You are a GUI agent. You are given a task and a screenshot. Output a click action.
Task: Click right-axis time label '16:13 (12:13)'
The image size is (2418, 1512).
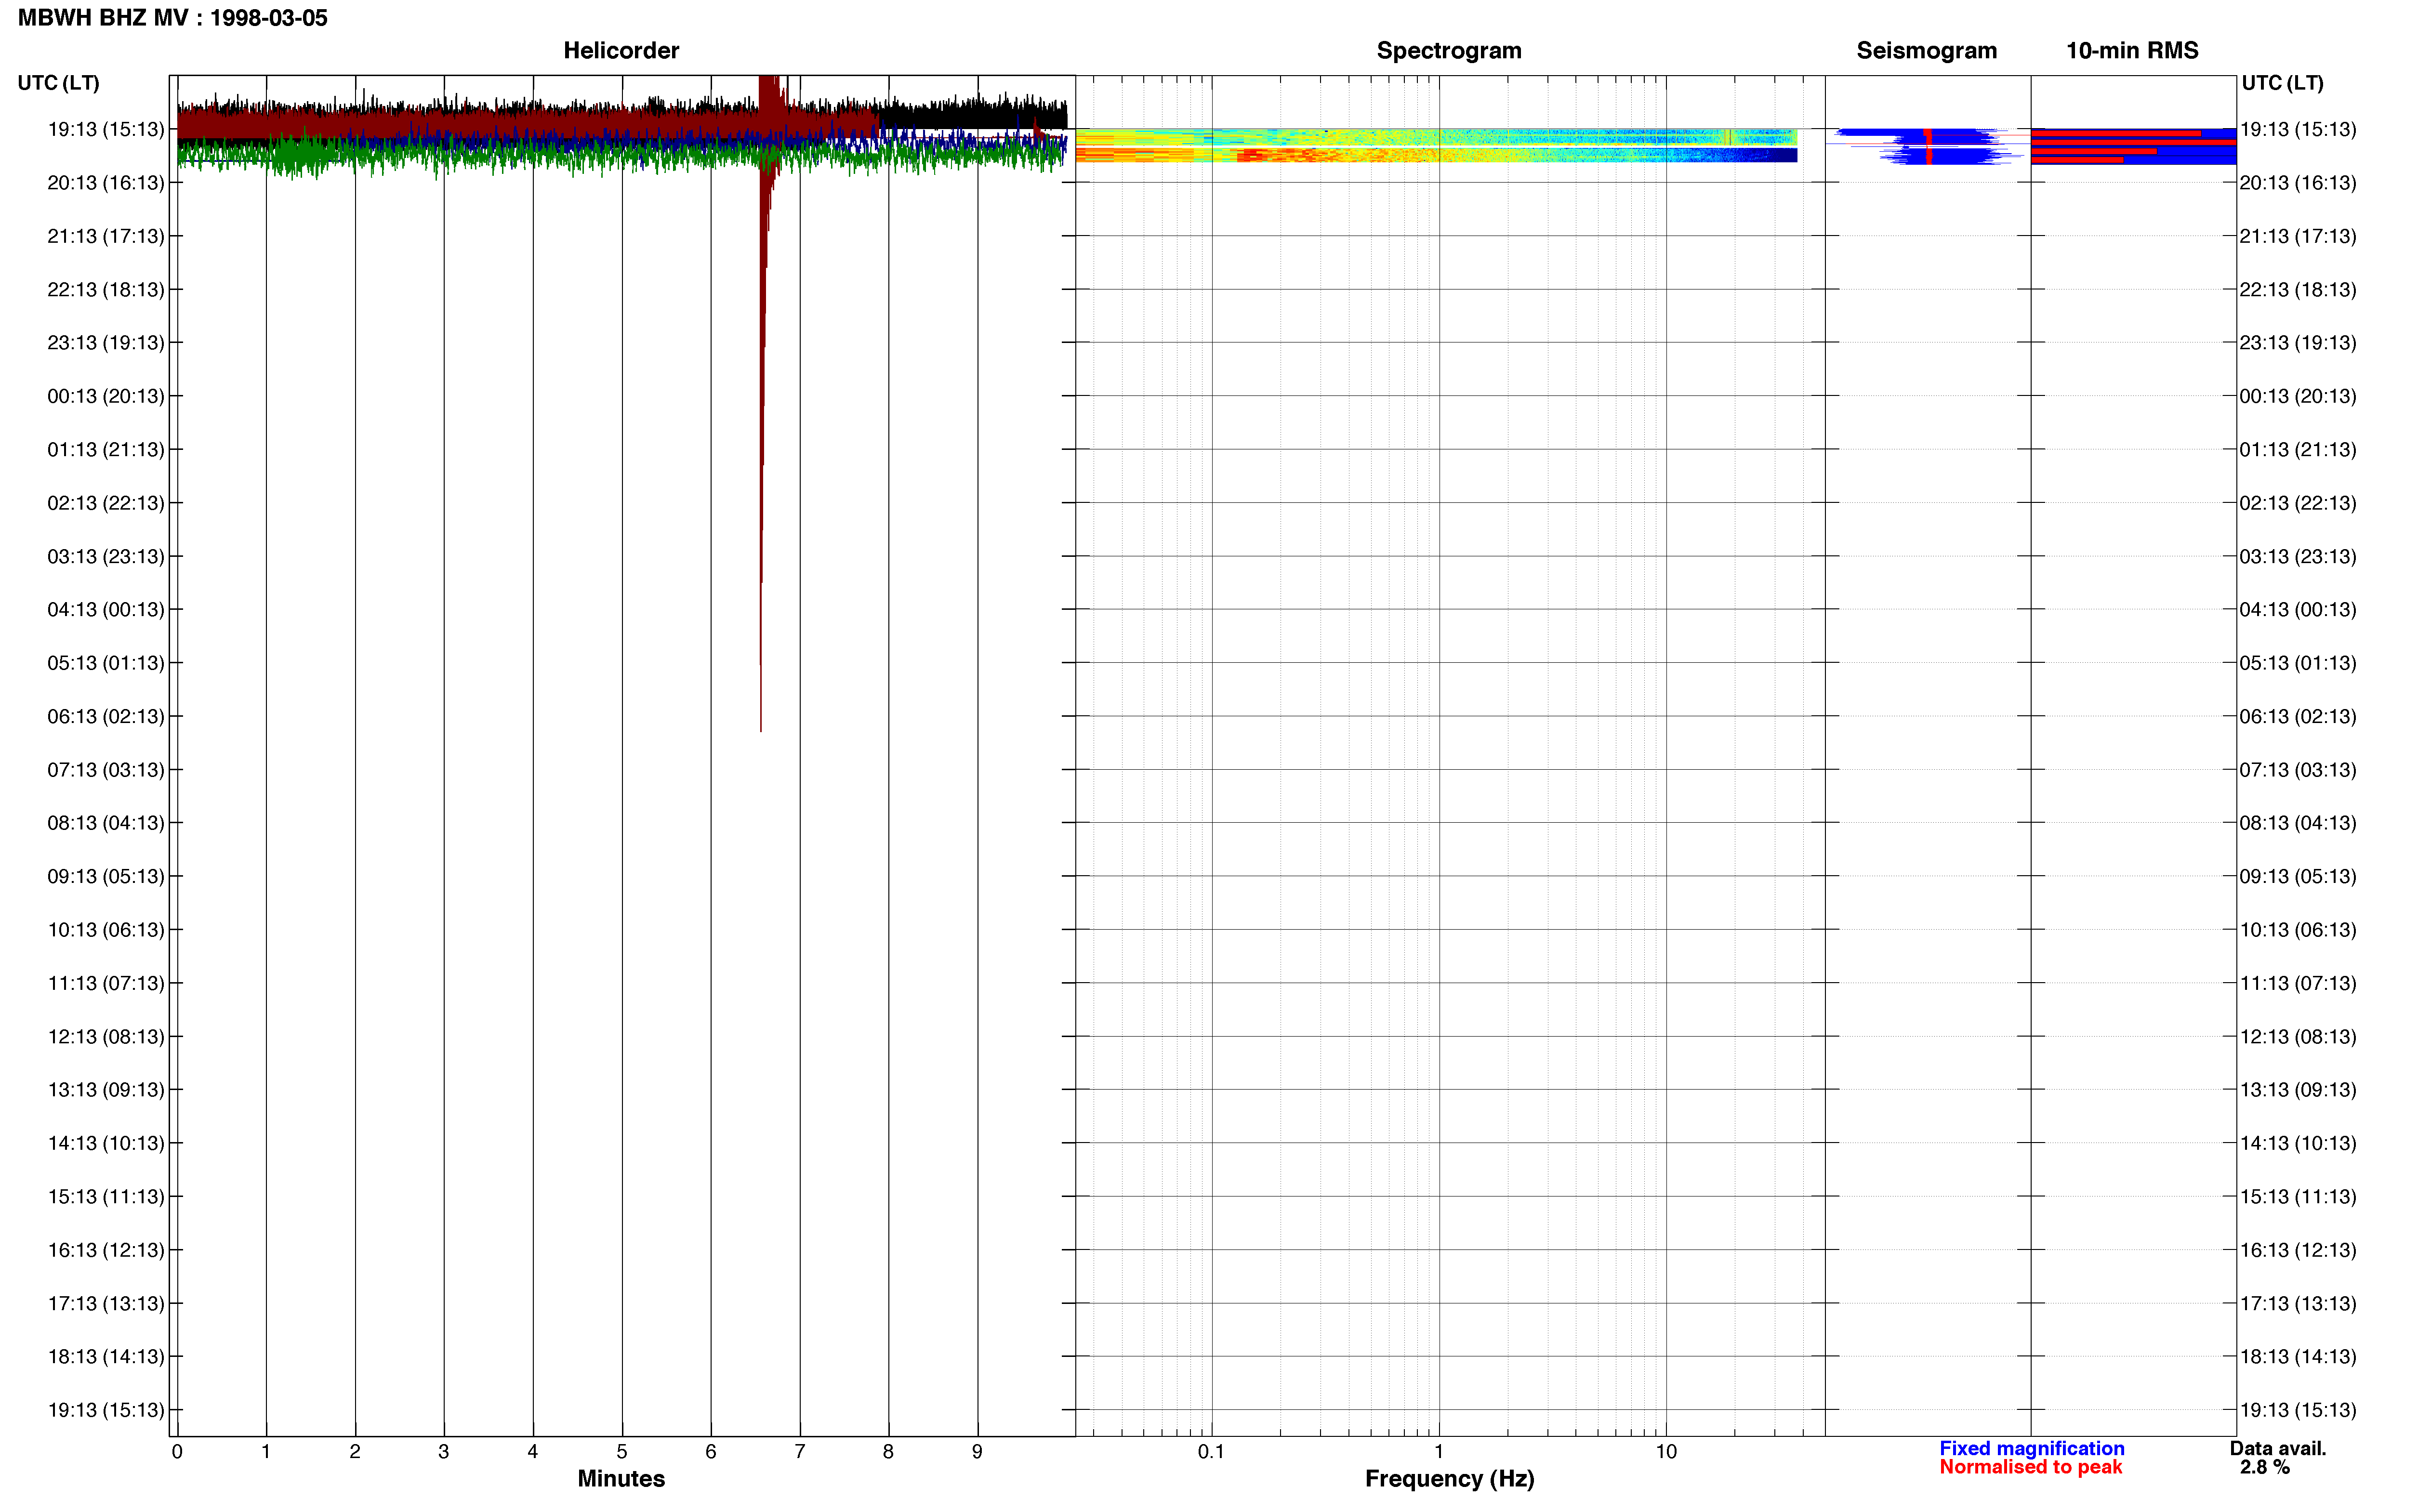(x=2298, y=1250)
